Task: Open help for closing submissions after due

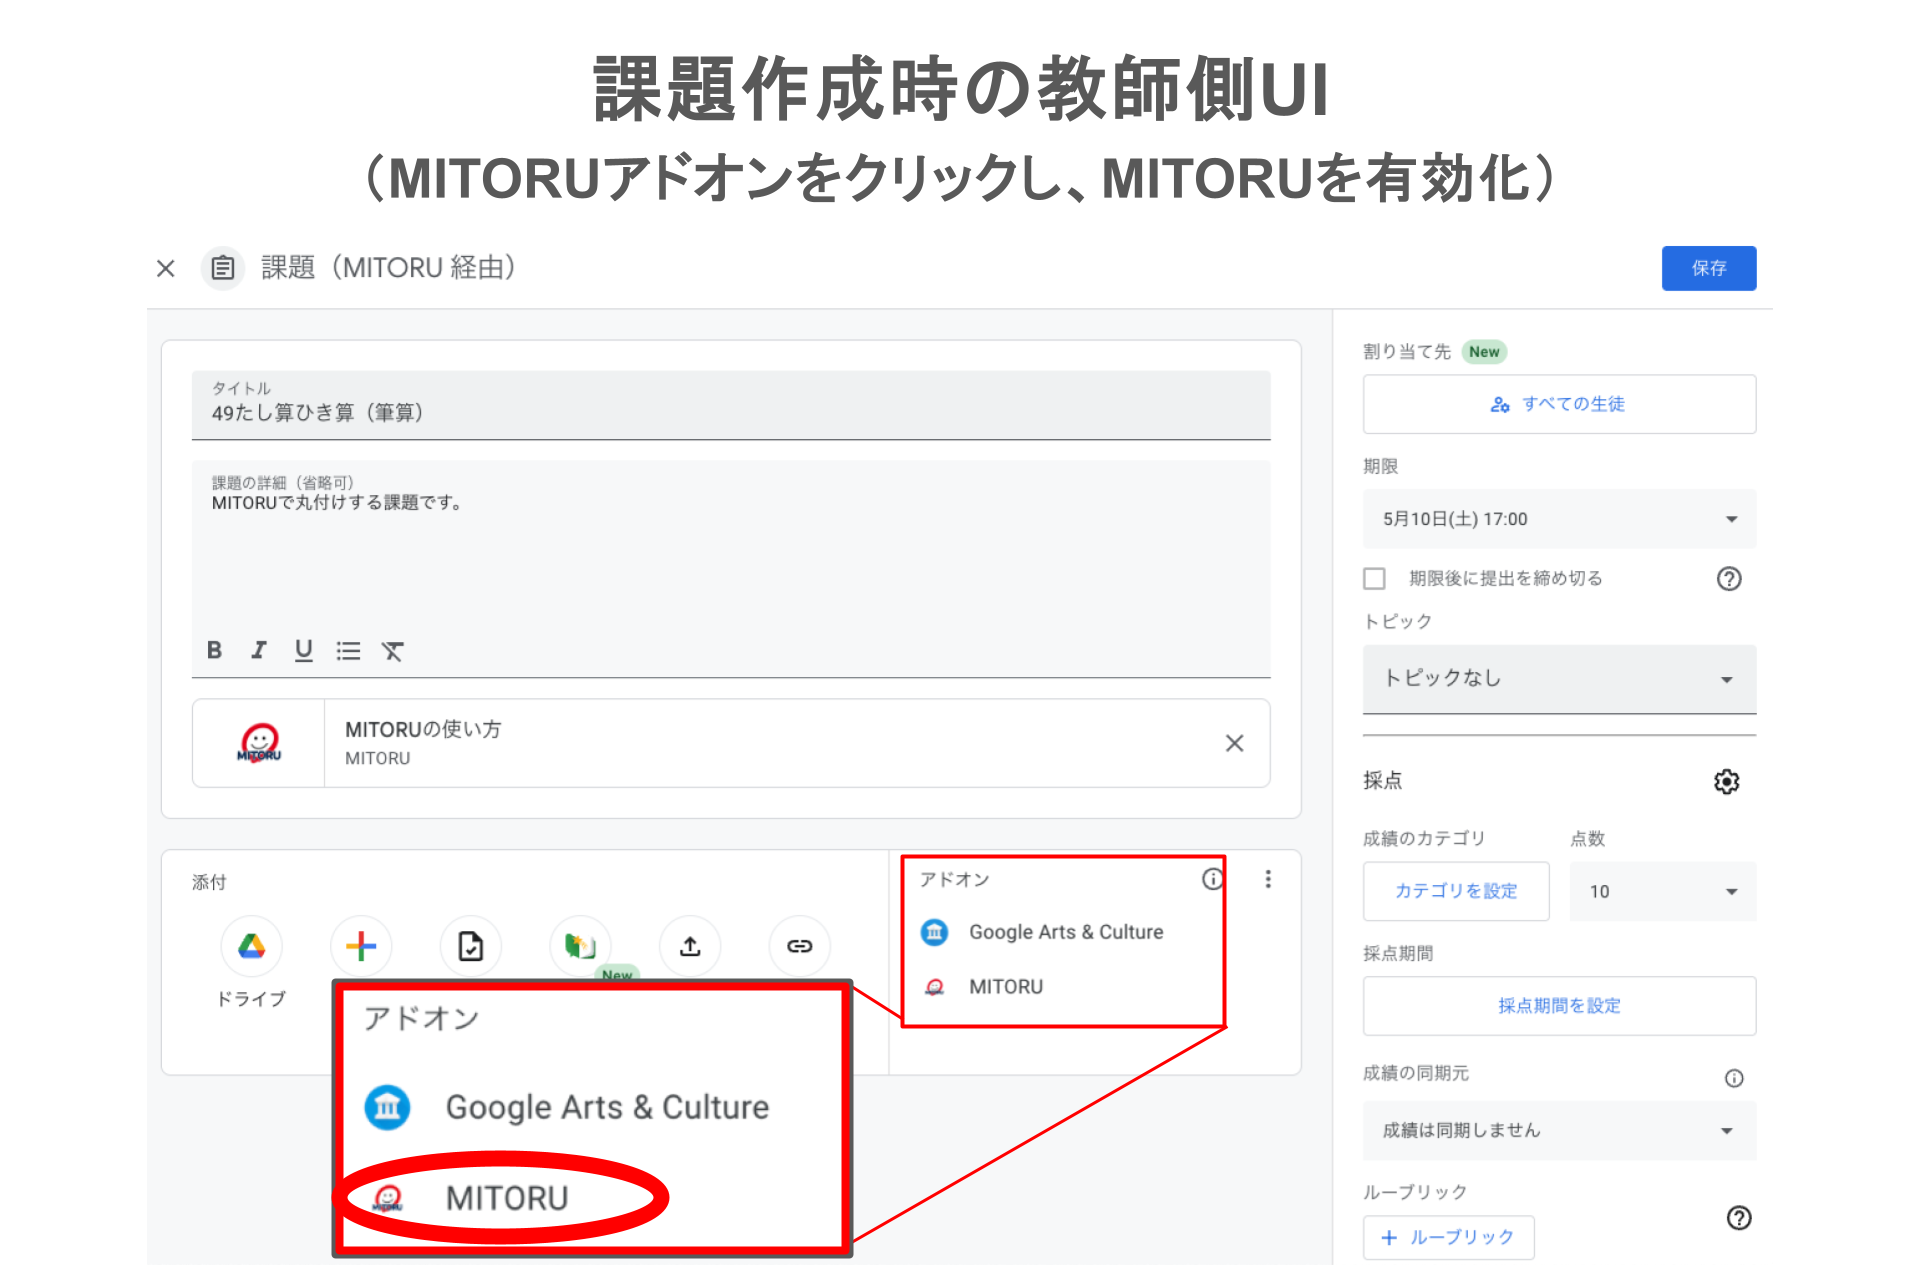Action: 1729,579
